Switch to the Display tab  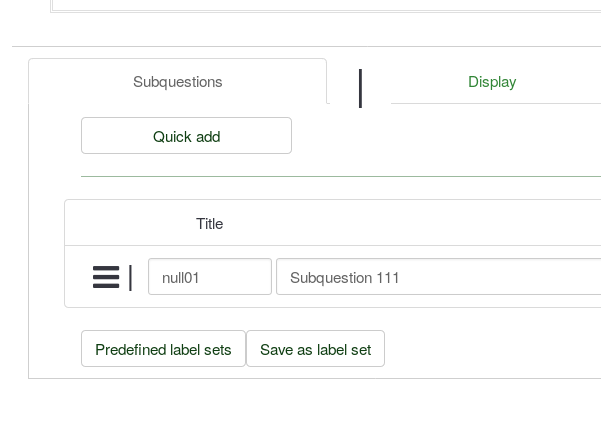tap(492, 82)
